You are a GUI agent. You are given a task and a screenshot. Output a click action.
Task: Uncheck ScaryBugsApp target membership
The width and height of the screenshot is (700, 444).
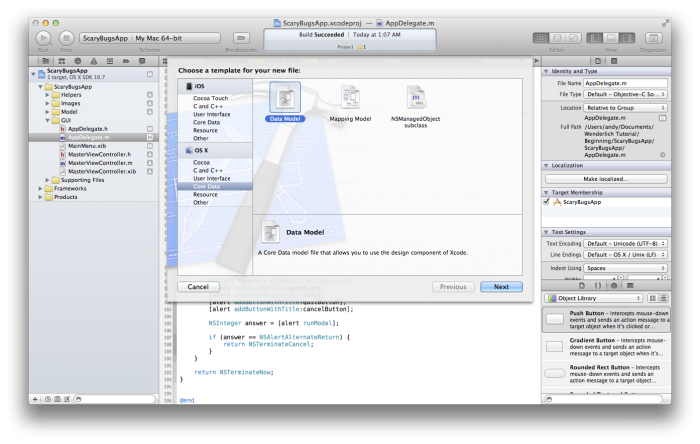point(546,202)
